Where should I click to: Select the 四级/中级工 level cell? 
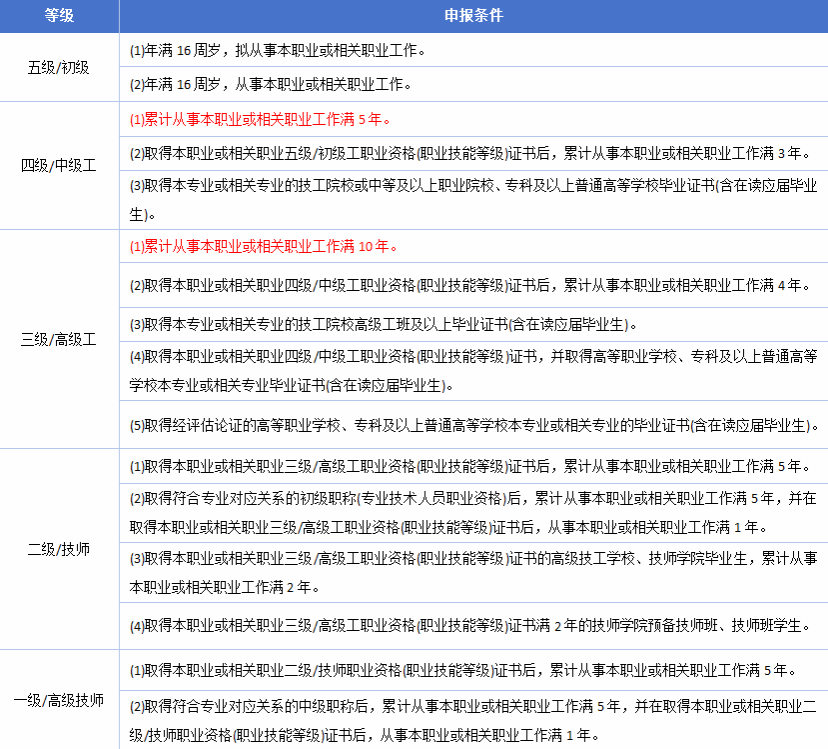click(58, 165)
